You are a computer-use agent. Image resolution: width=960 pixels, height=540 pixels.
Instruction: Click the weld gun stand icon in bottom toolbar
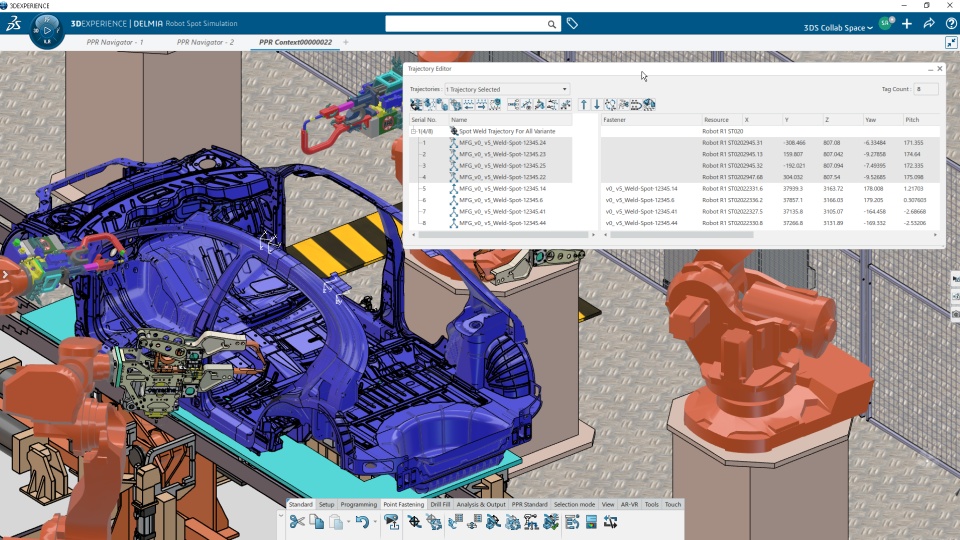pyautogui.click(x=531, y=522)
